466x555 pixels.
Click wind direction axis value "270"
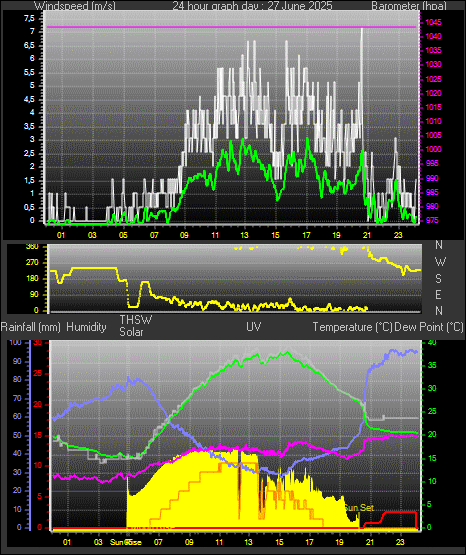tap(32, 263)
